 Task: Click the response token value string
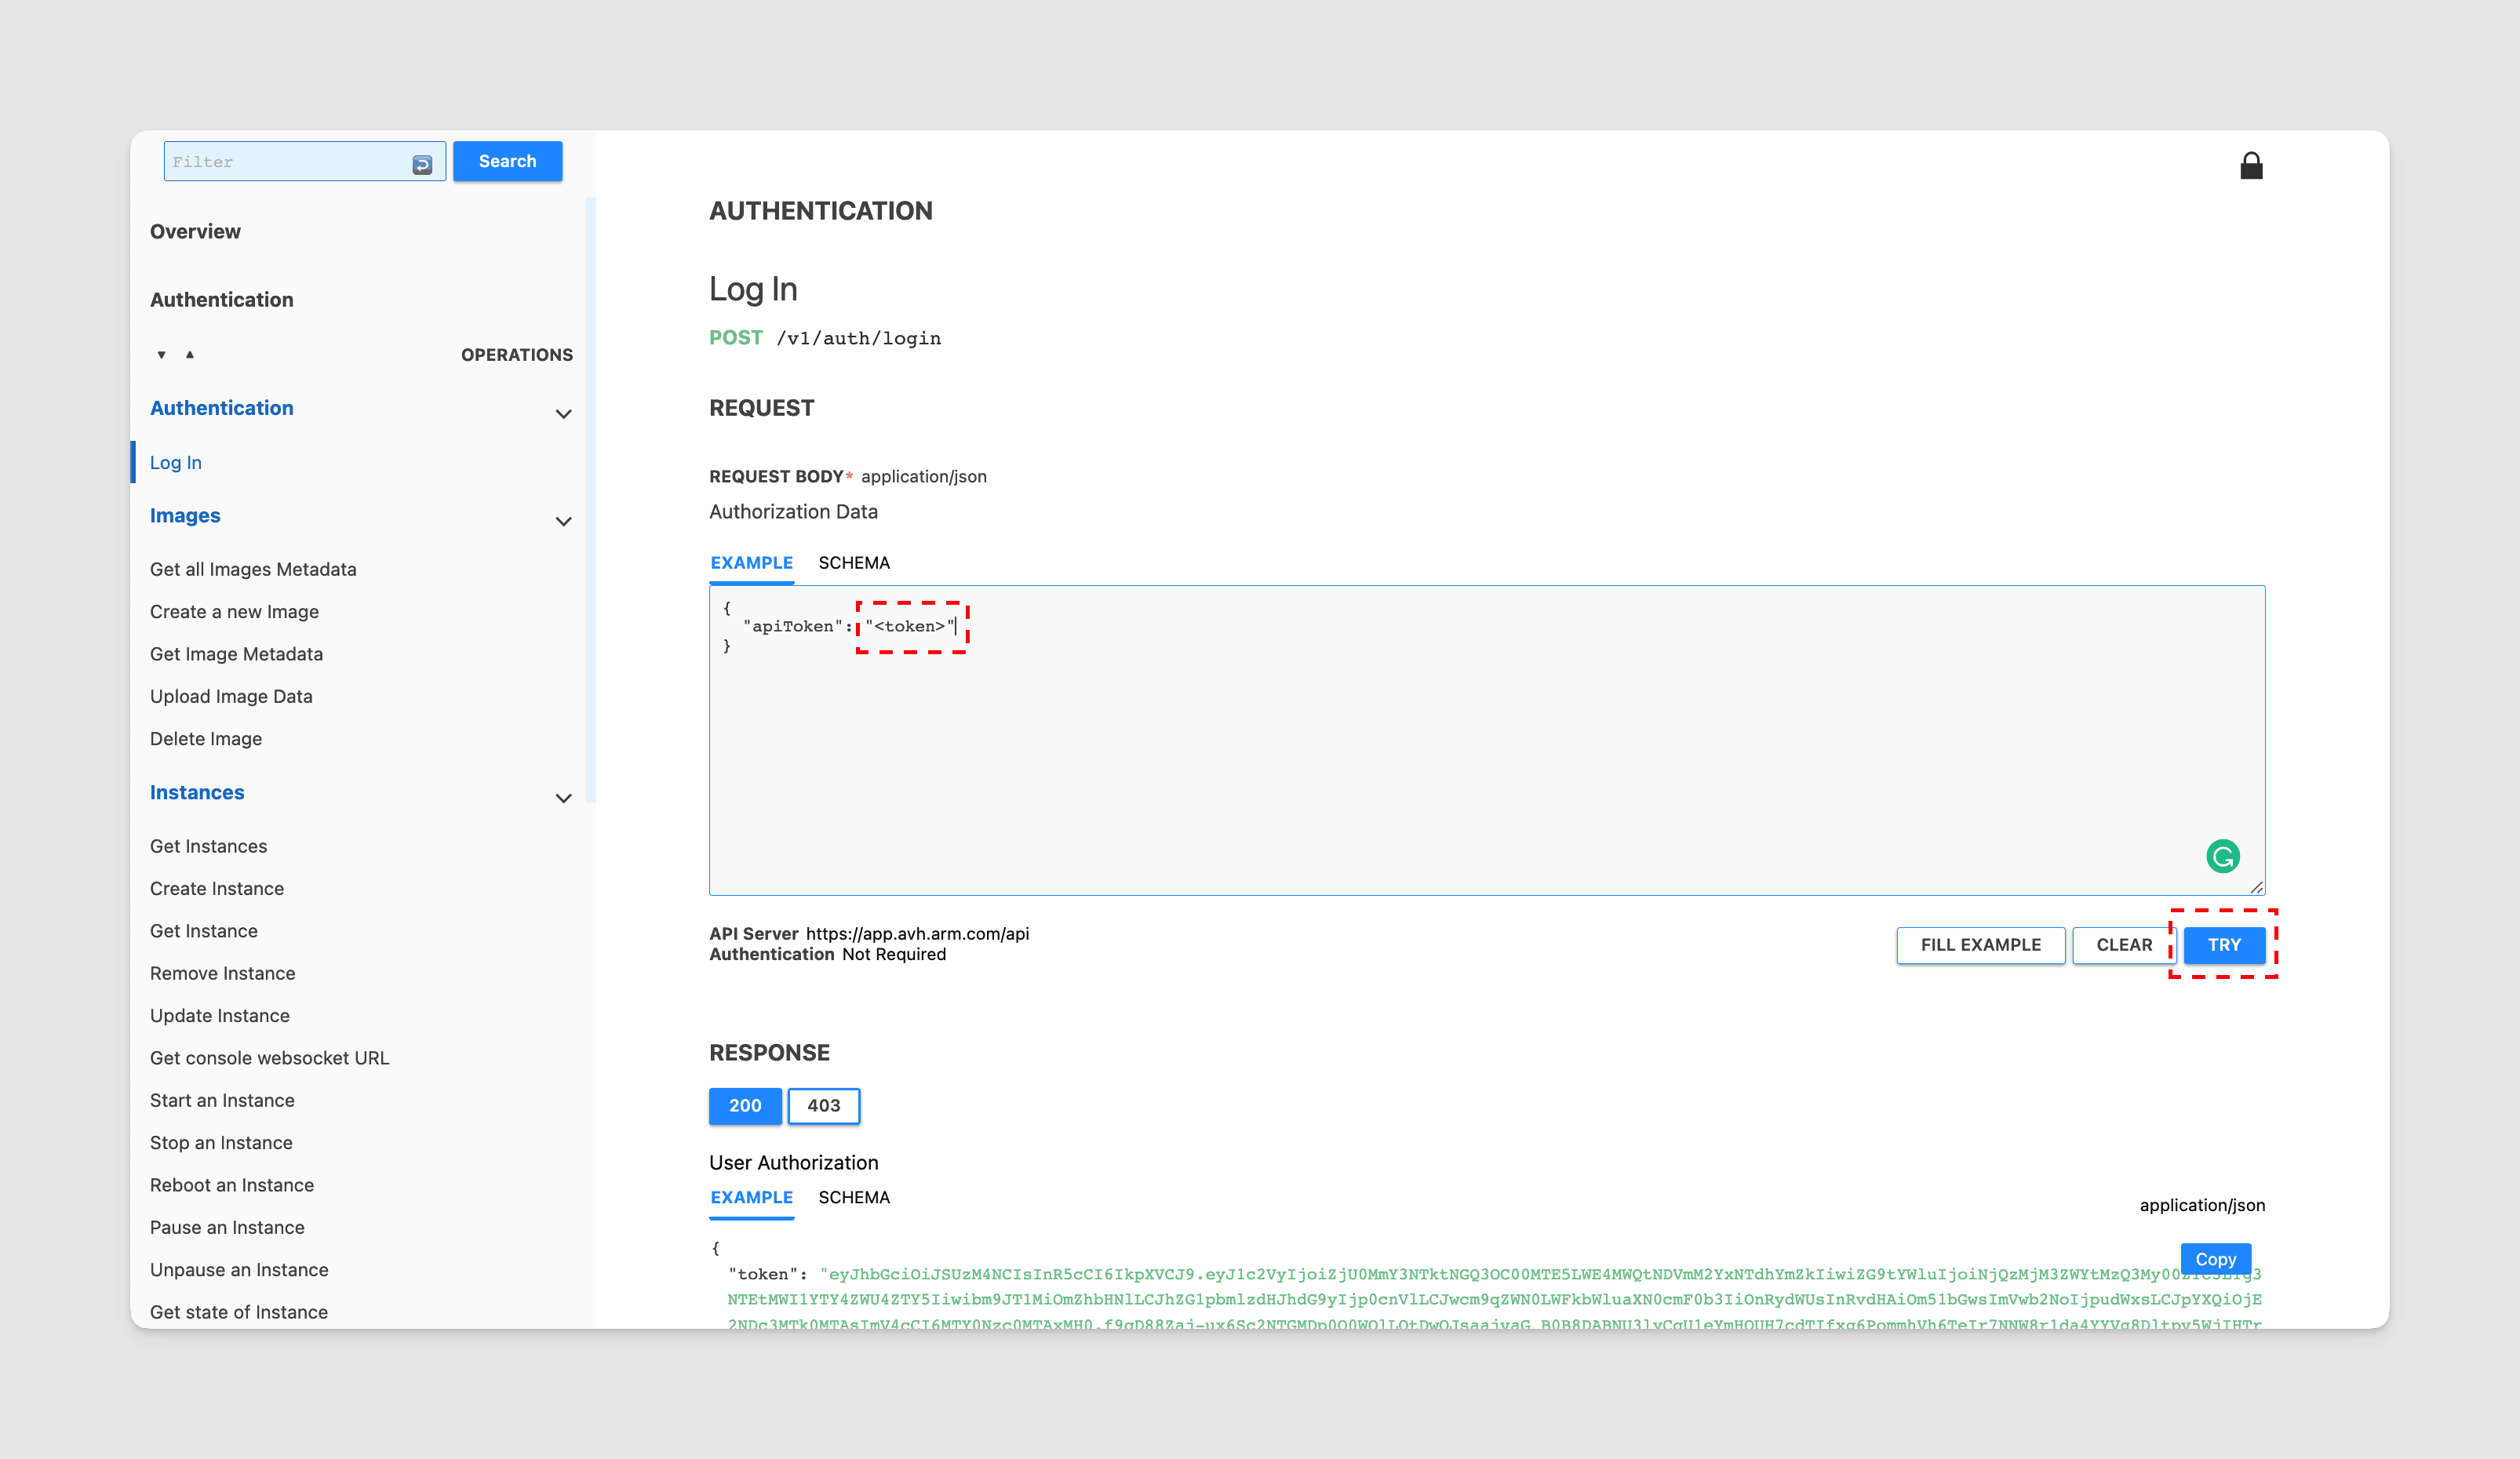coord(1494,1299)
